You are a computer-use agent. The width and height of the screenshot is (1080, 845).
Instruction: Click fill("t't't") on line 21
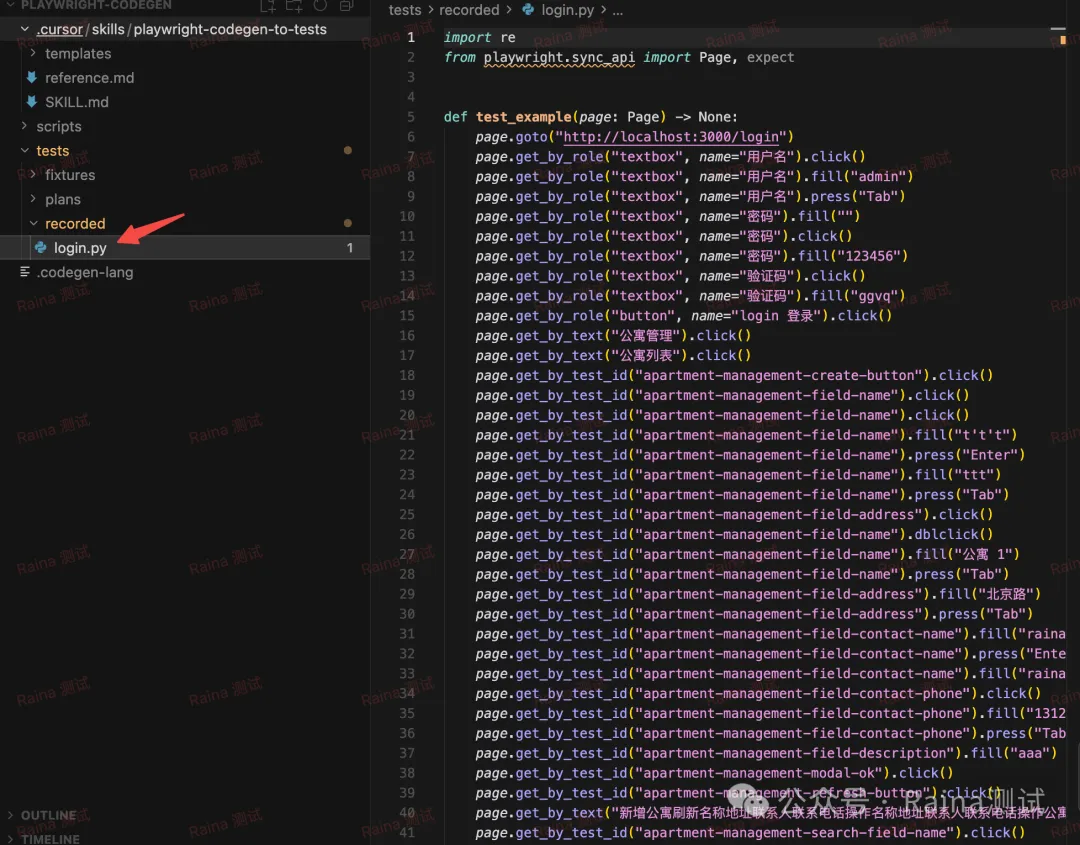(x=966, y=435)
